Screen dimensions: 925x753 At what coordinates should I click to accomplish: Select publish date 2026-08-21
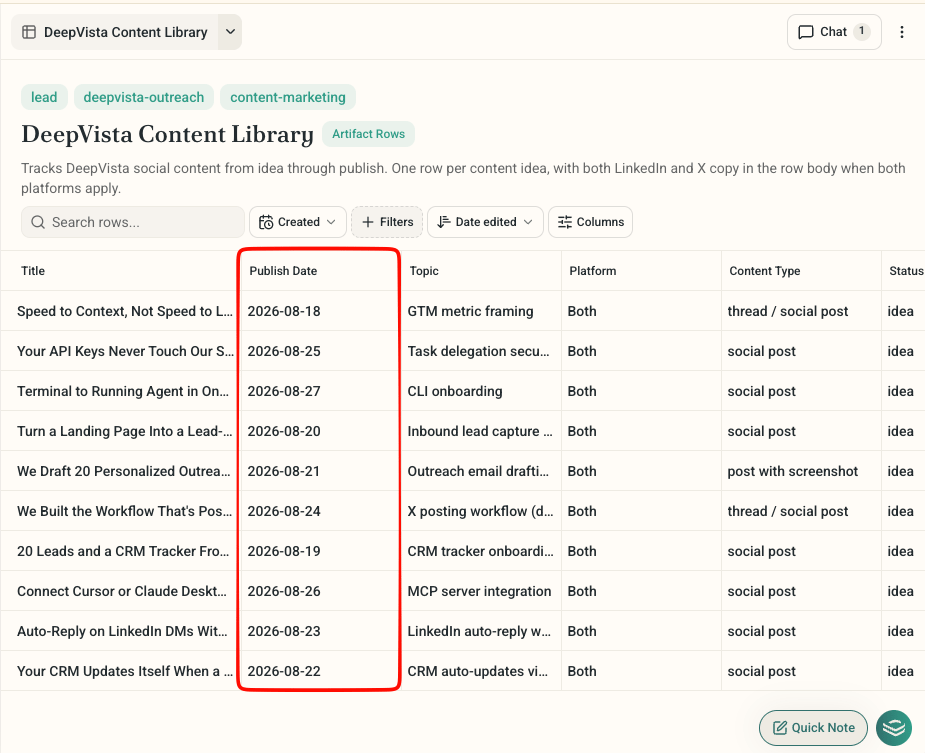pos(284,472)
